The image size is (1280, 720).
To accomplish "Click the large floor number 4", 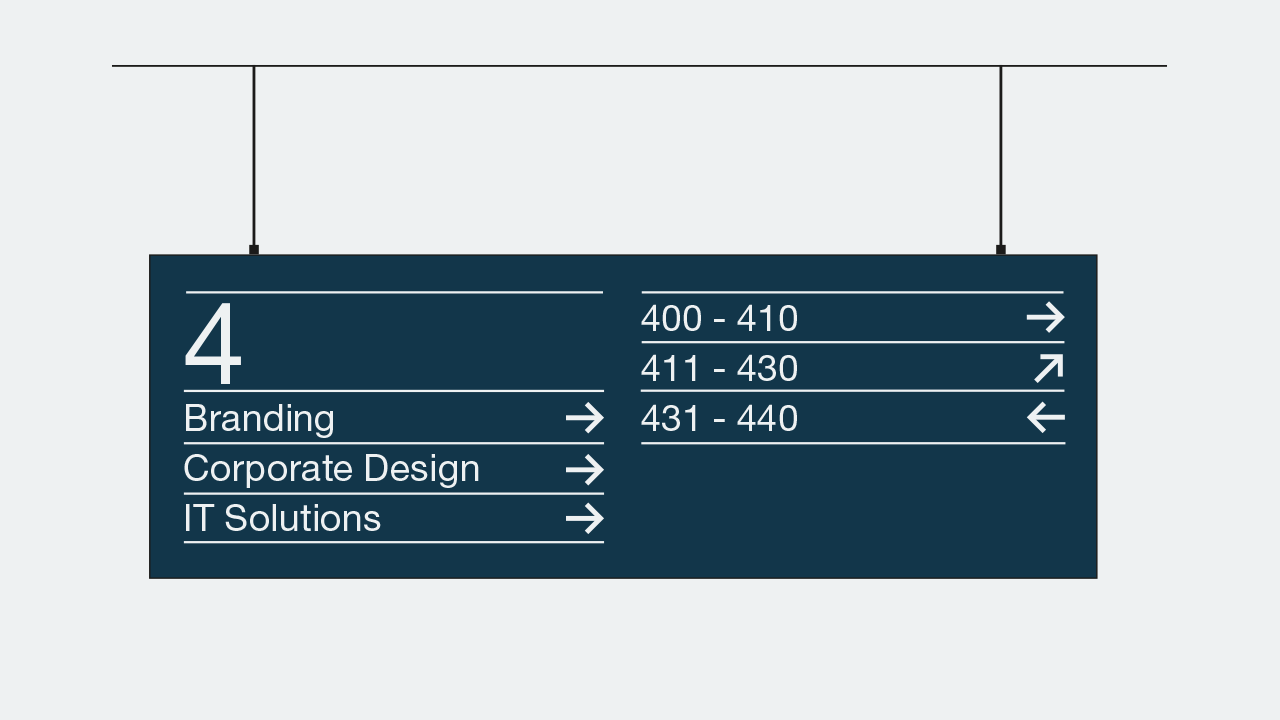I will point(213,344).
